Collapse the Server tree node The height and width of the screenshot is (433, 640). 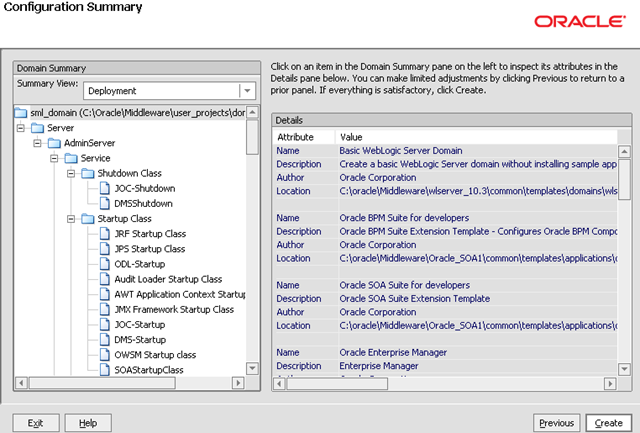[x=21, y=128]
